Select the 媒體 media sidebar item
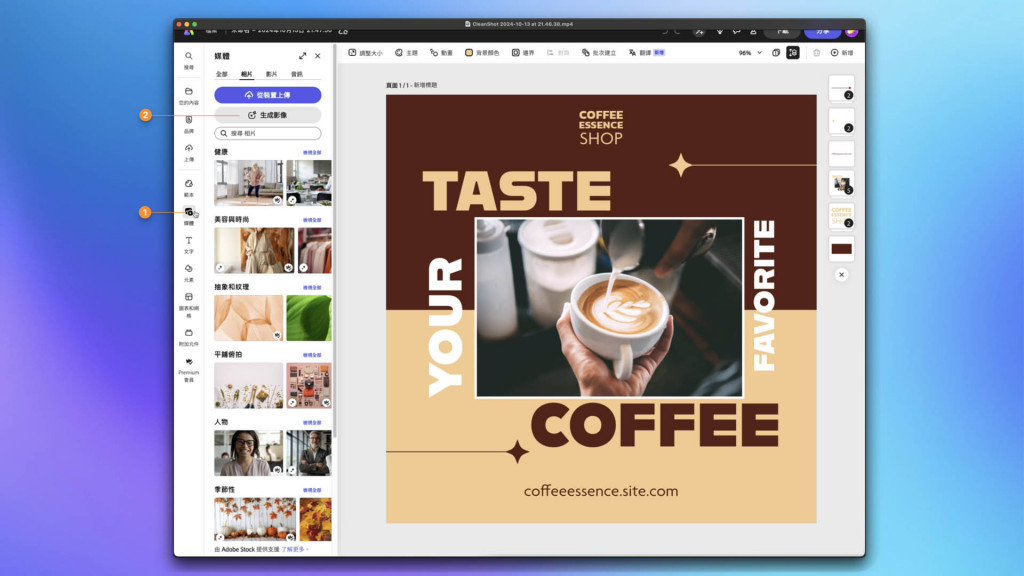This screenshot has width=1024, height=576. [189, 216]
